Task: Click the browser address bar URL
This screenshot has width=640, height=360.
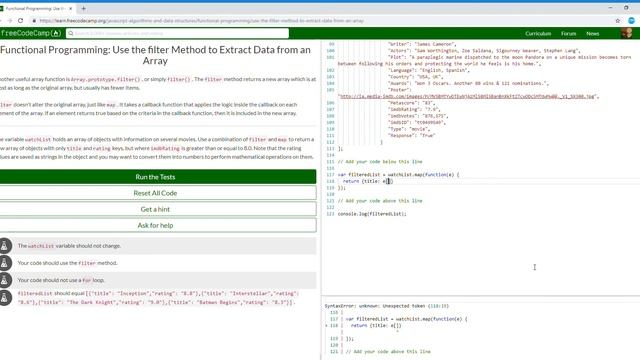Action: (202, 20)
